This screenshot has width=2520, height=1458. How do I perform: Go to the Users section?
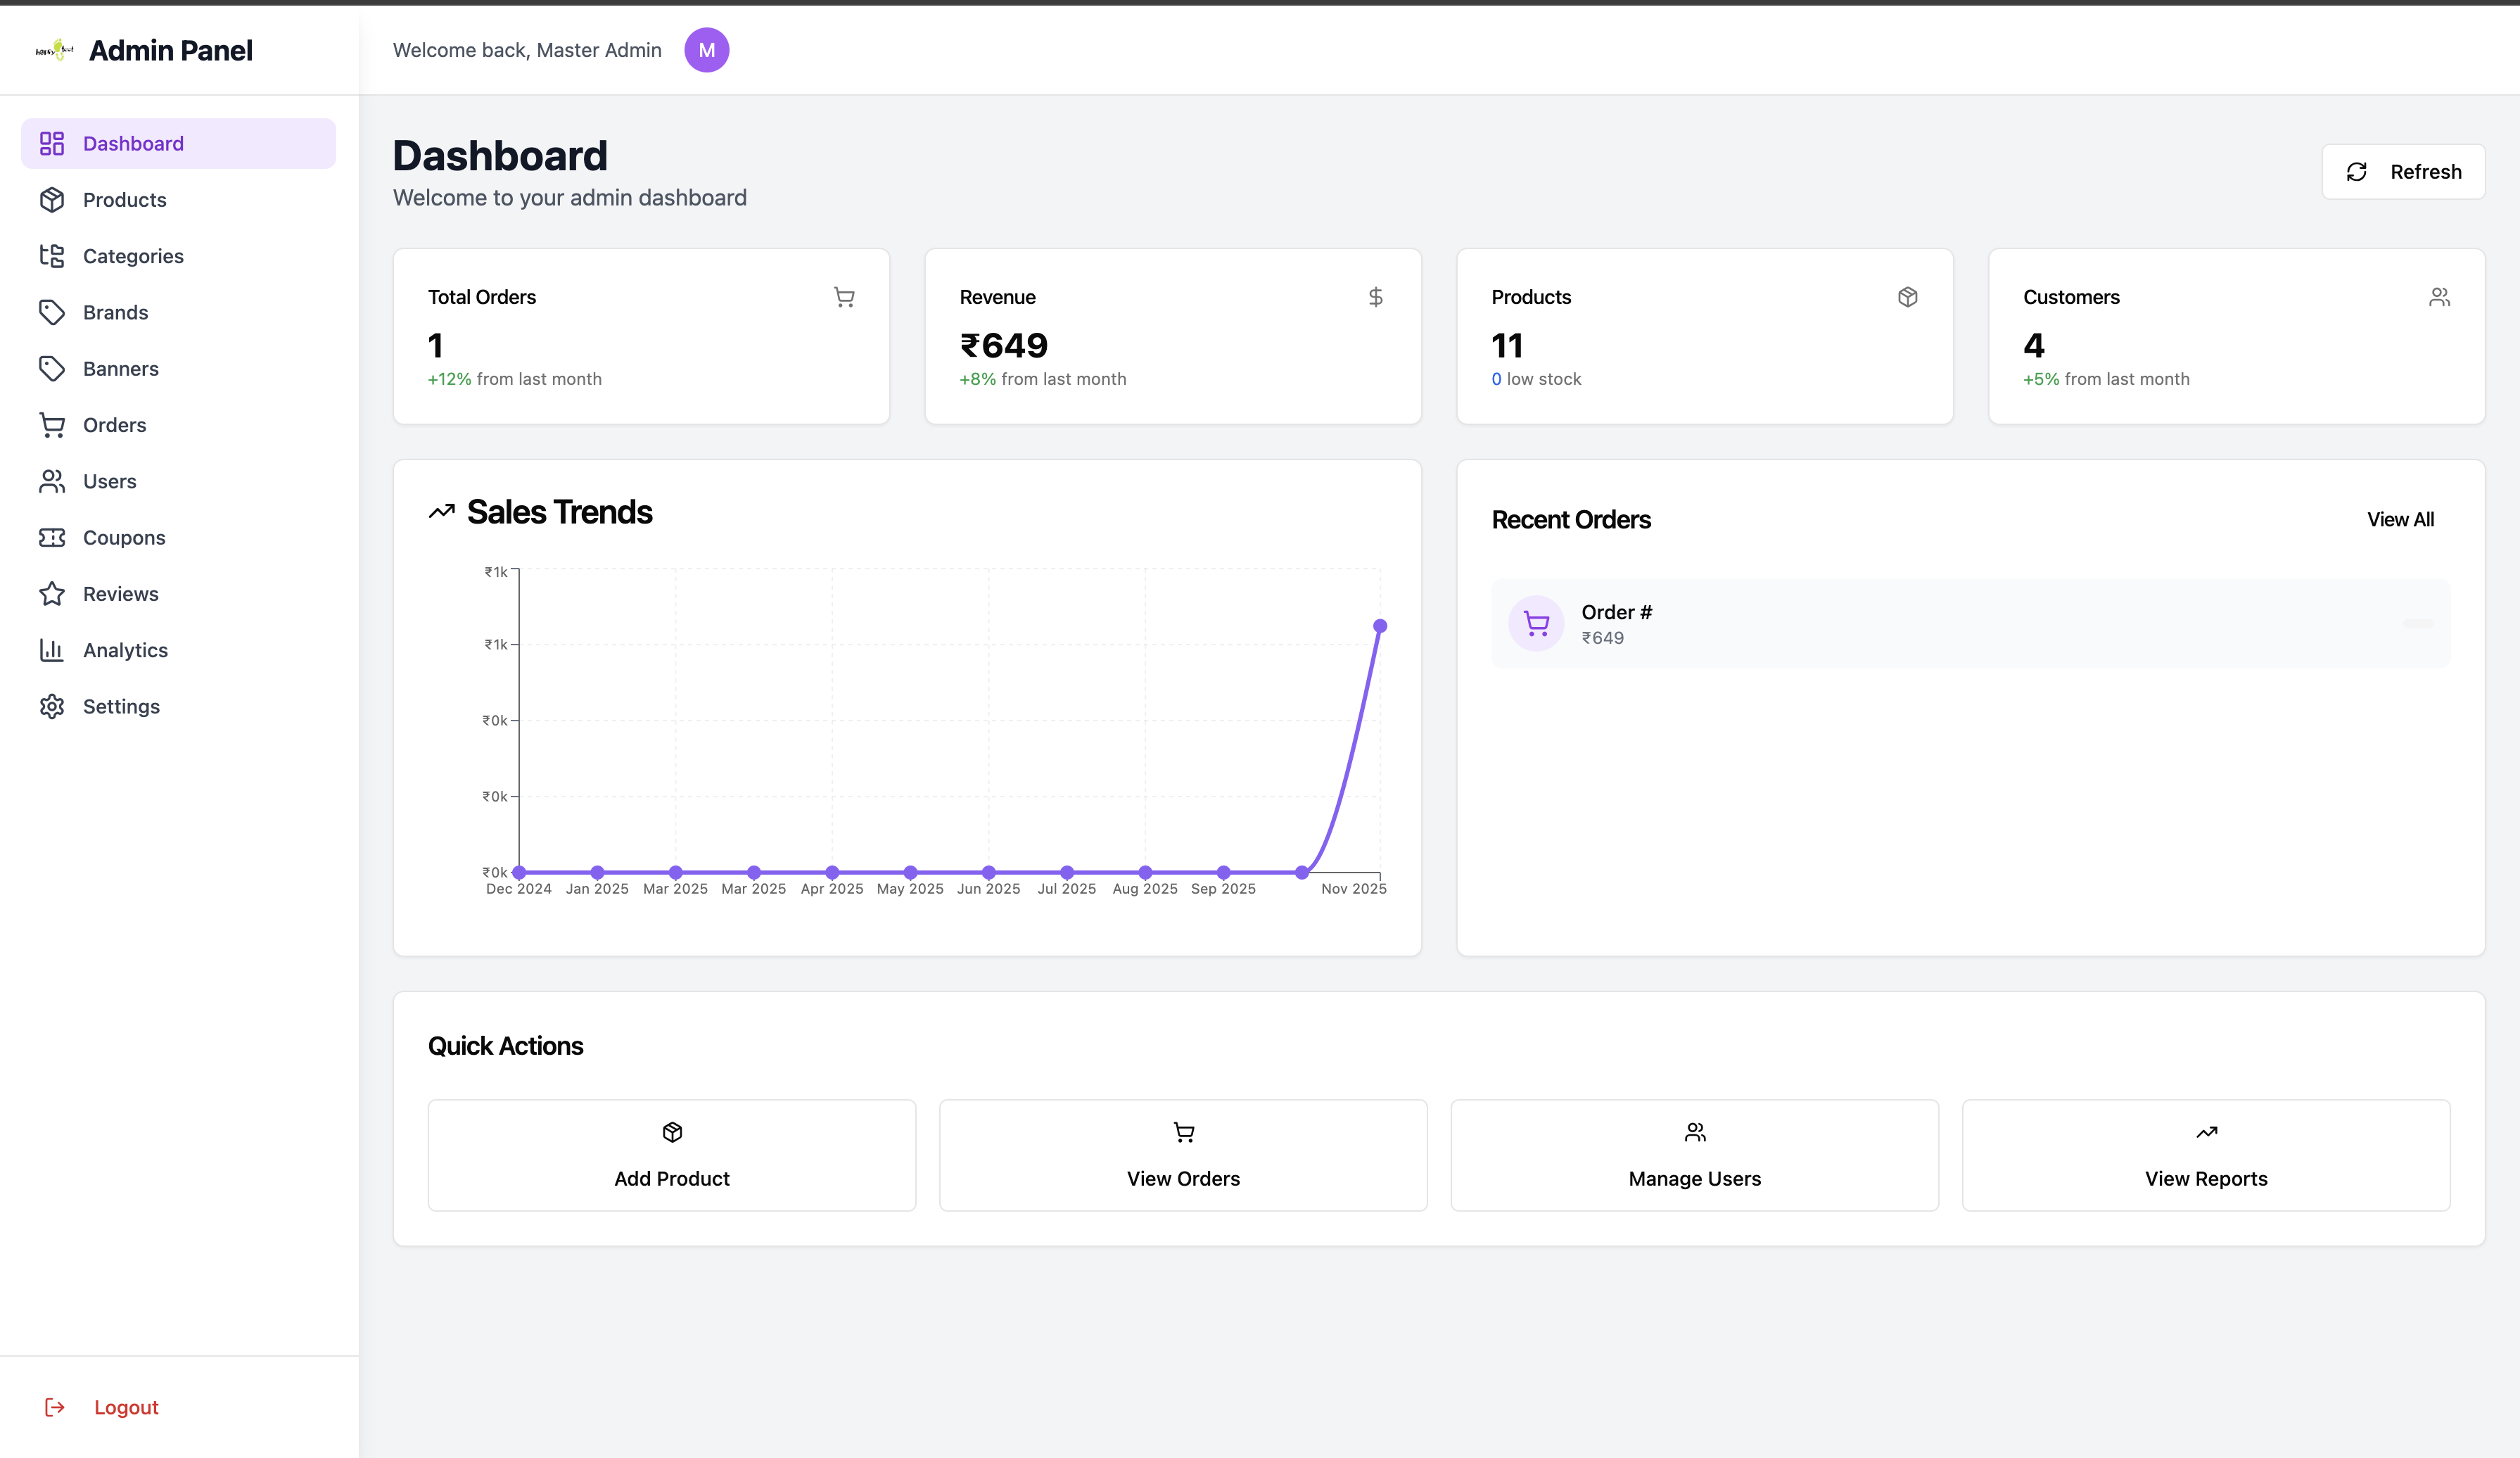pos(109,482)
